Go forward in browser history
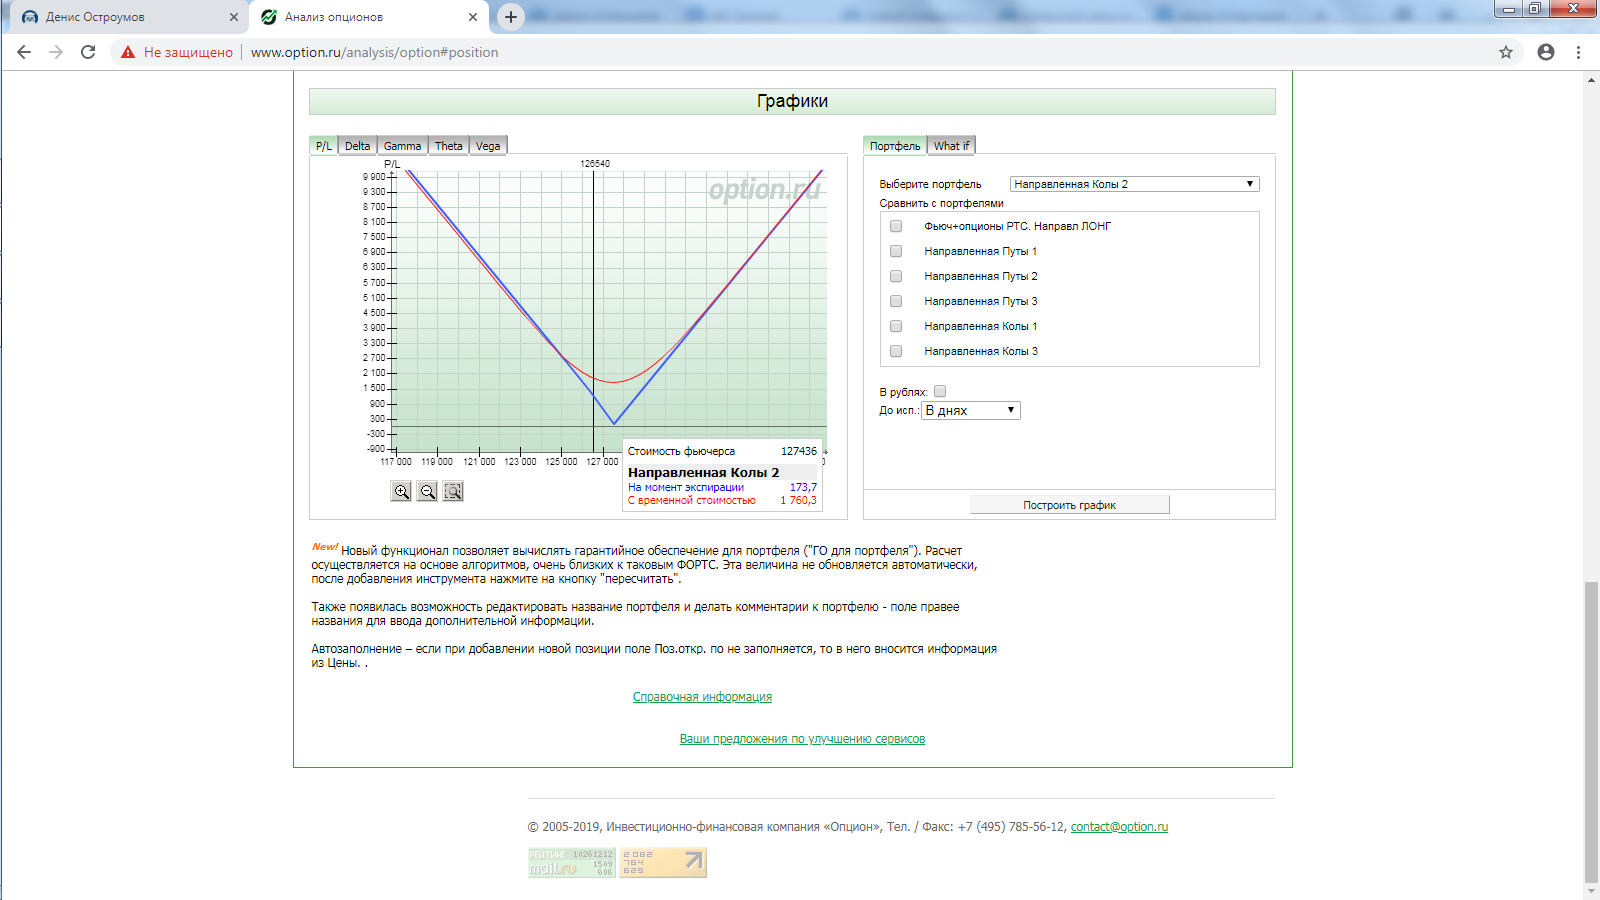Image resolution: width=1600 pixels, height=900 pixels. pyautogui.click(x=56, y=52)
